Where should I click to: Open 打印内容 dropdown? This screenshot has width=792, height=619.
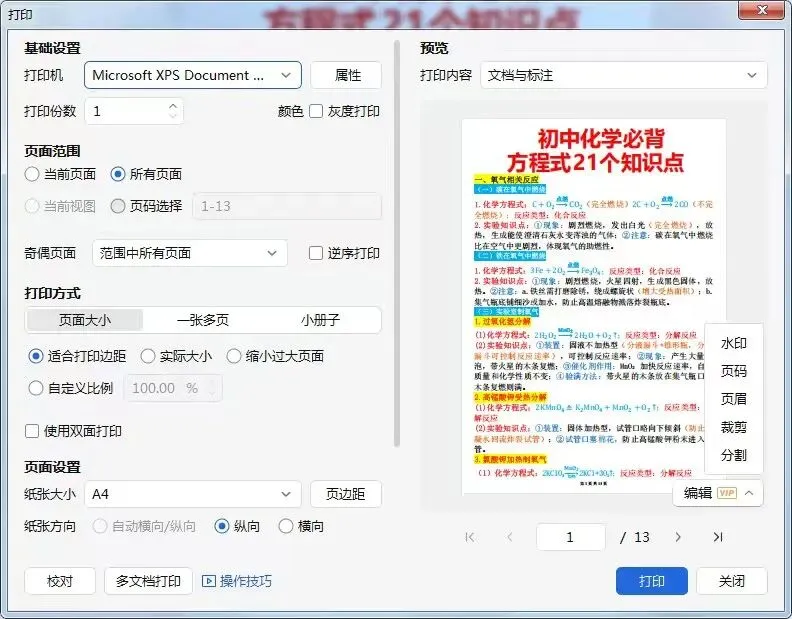624,75
